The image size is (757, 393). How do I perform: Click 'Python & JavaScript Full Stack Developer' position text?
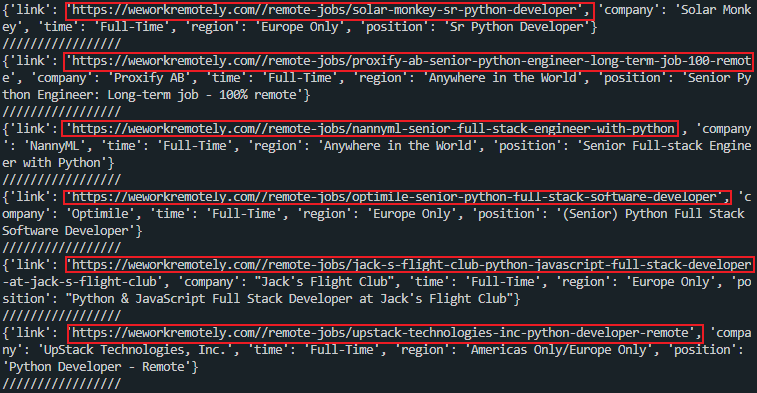(212, 299)
